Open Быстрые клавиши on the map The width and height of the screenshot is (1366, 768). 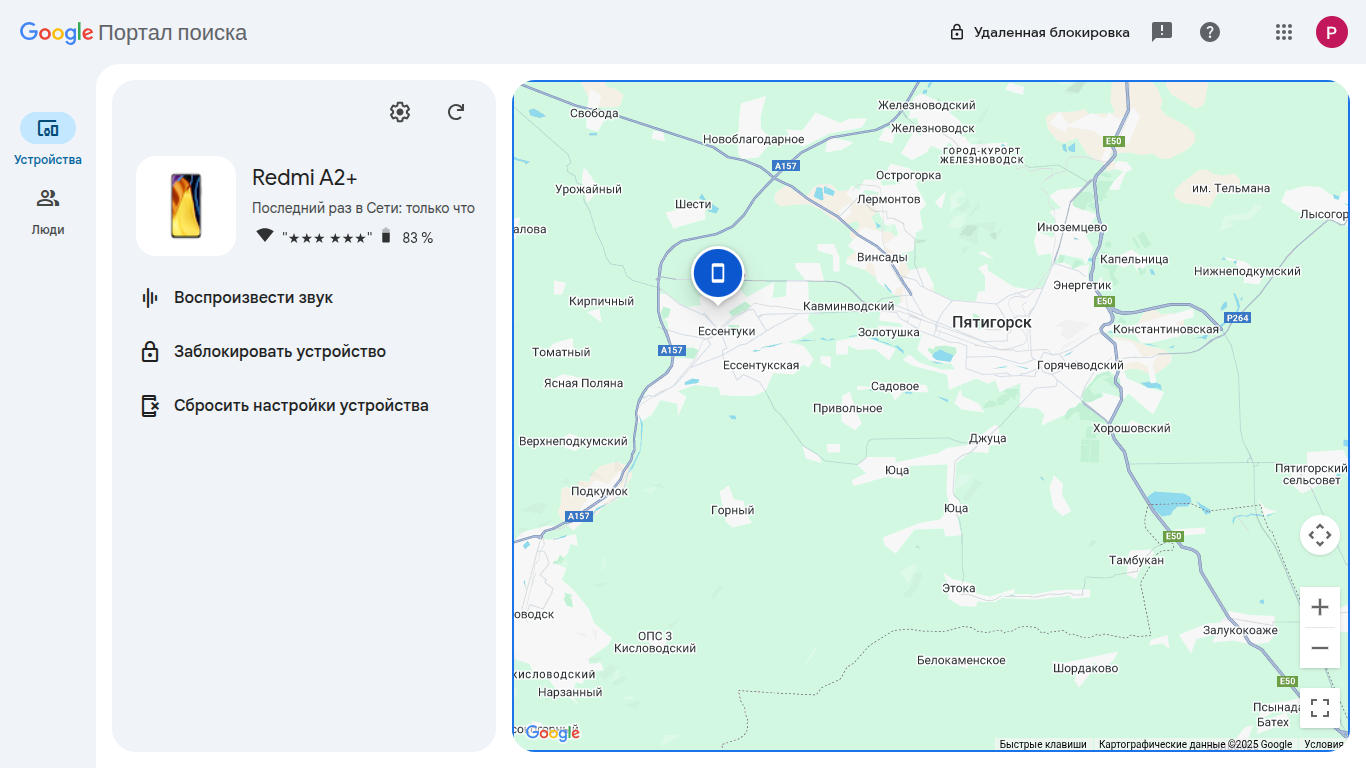[1043, 744]
